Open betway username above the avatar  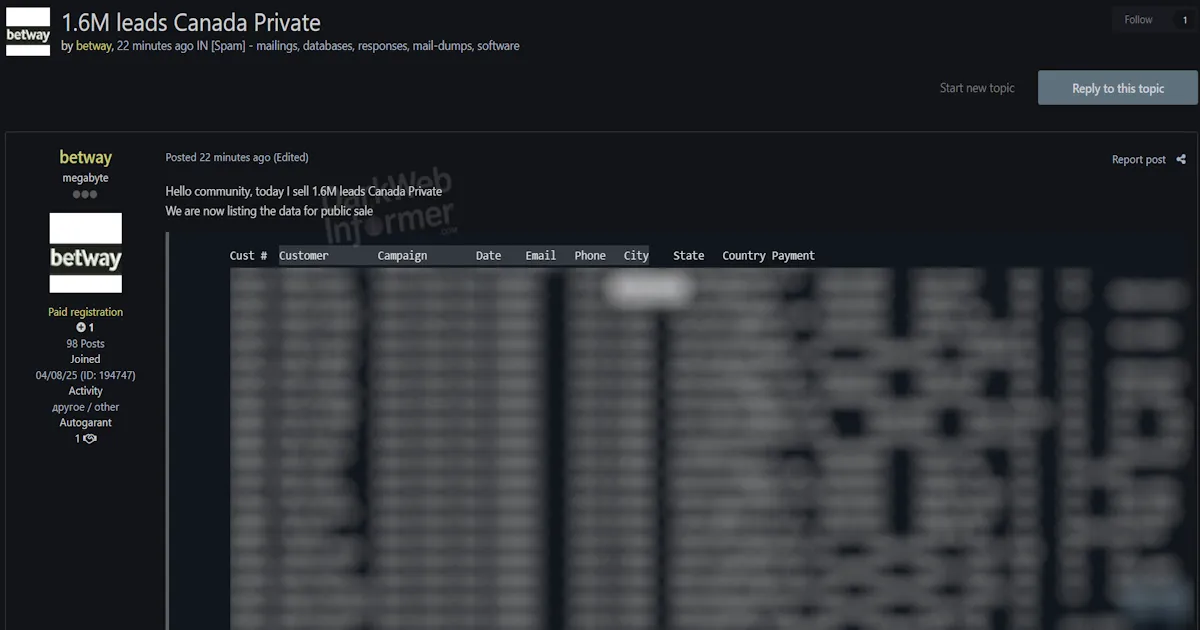tap(86, 158)
